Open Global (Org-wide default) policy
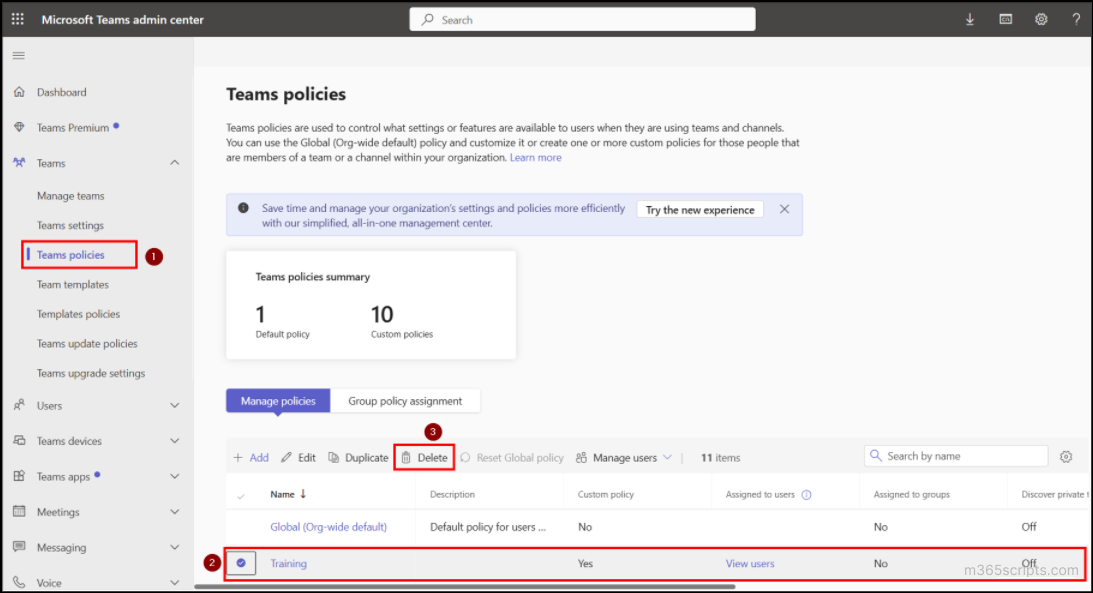Viewport: 1093px width, 593px height. 328,527
